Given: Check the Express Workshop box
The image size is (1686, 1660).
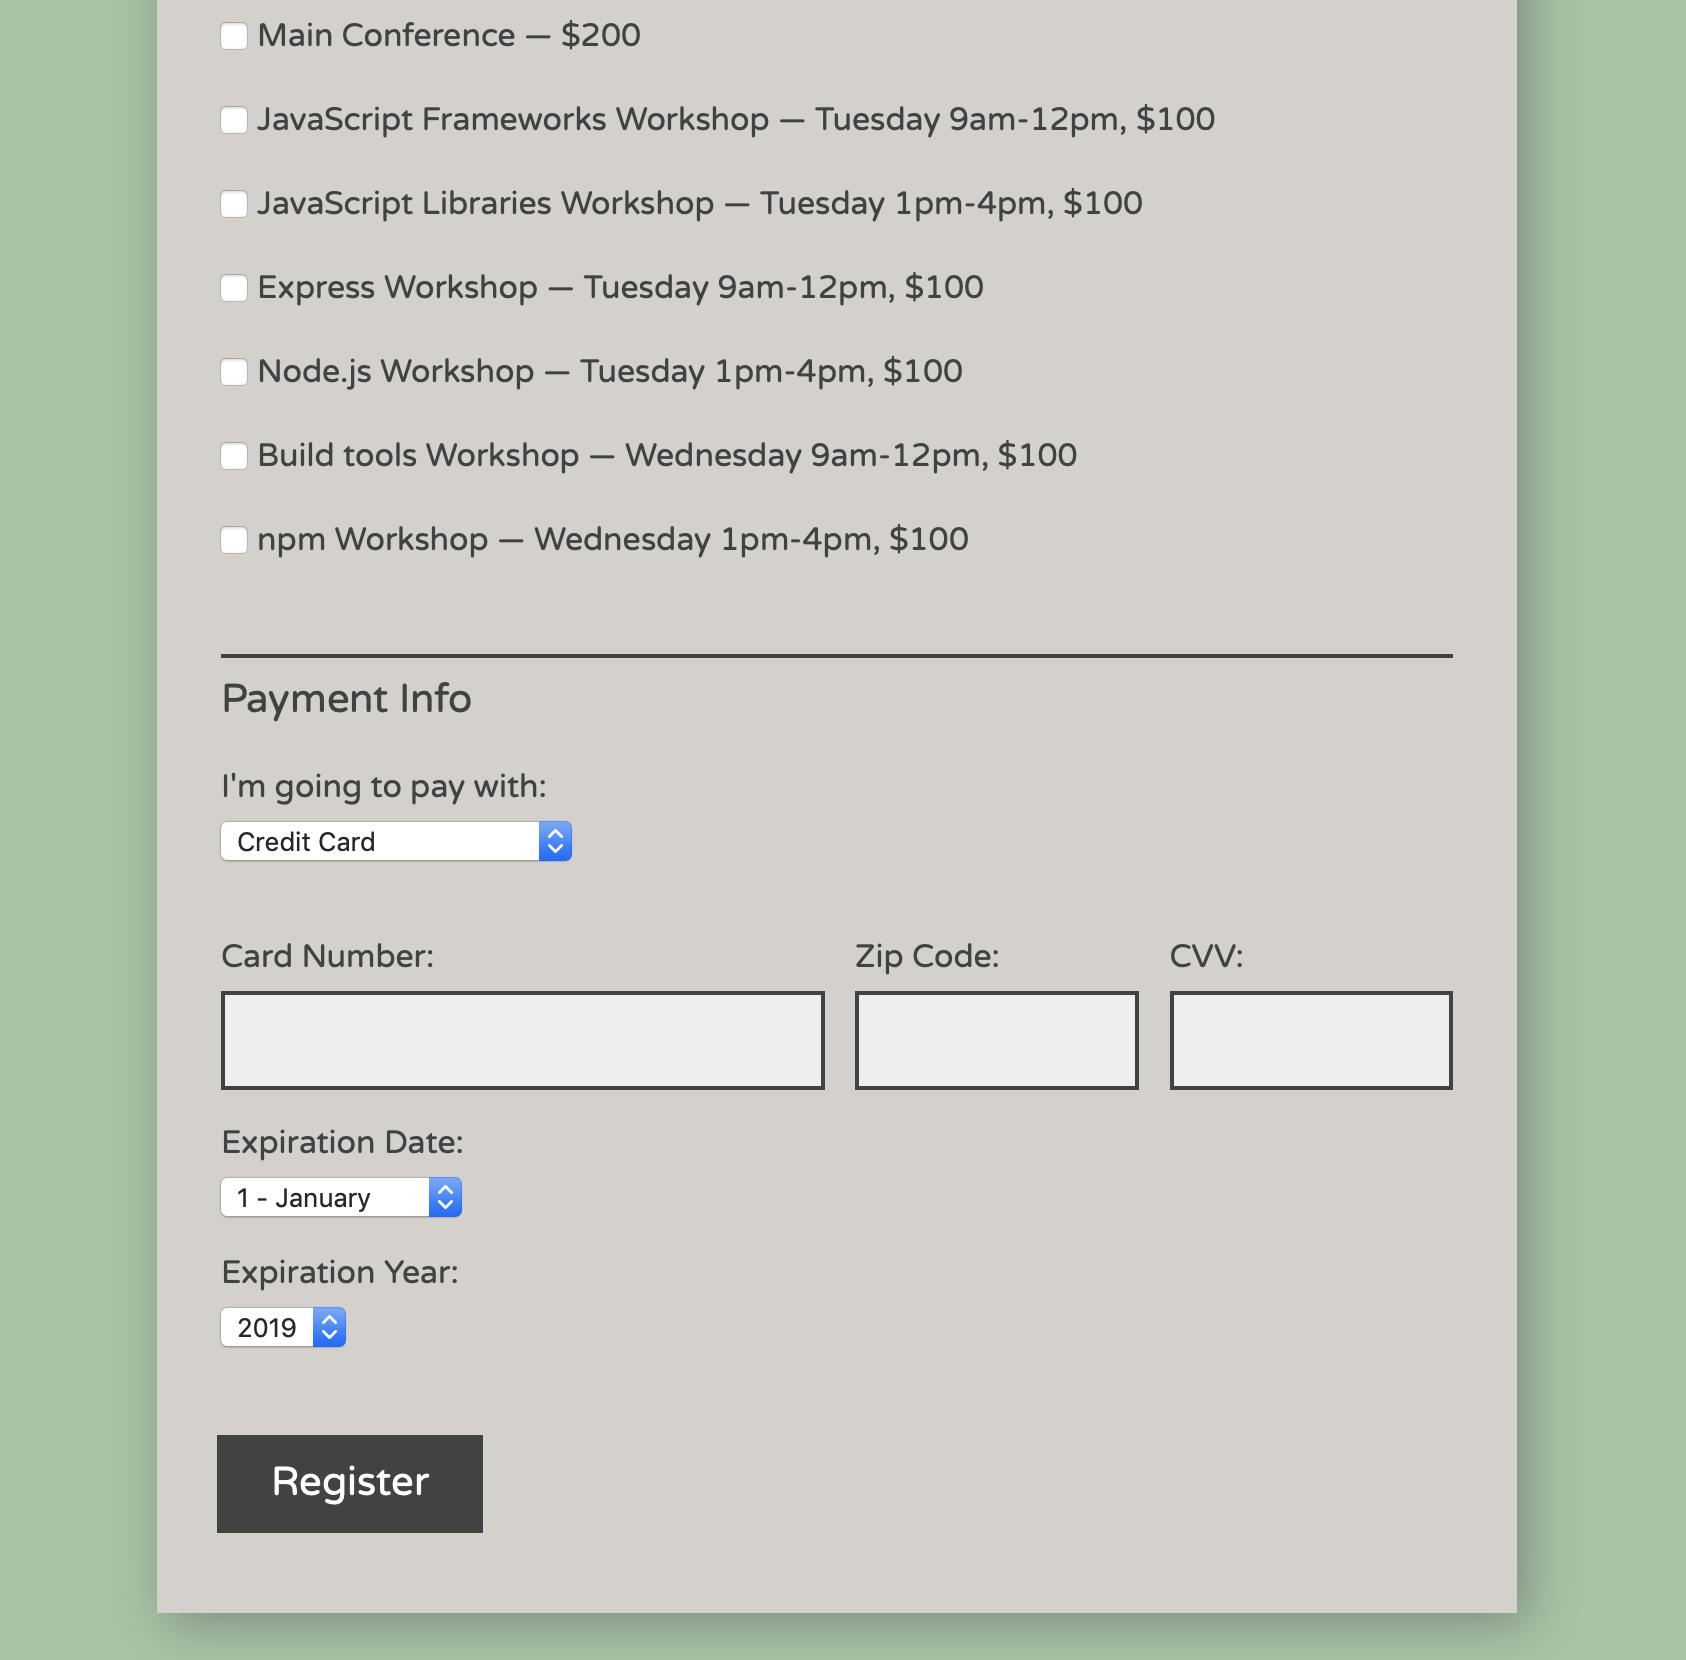Looking at the screenshot, I should click(x=233, y=288).
